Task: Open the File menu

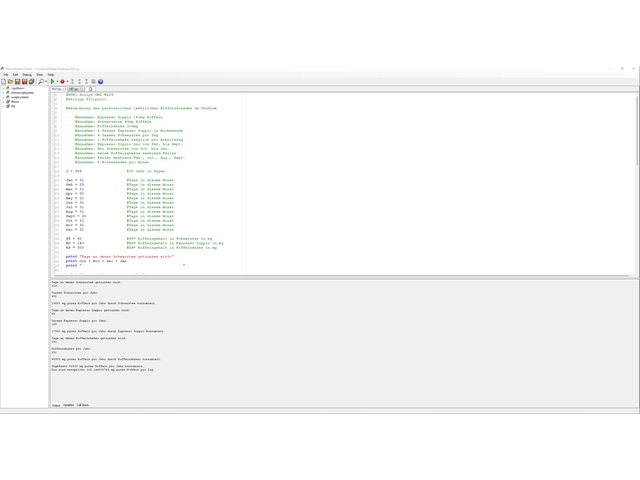Action: 6,75
